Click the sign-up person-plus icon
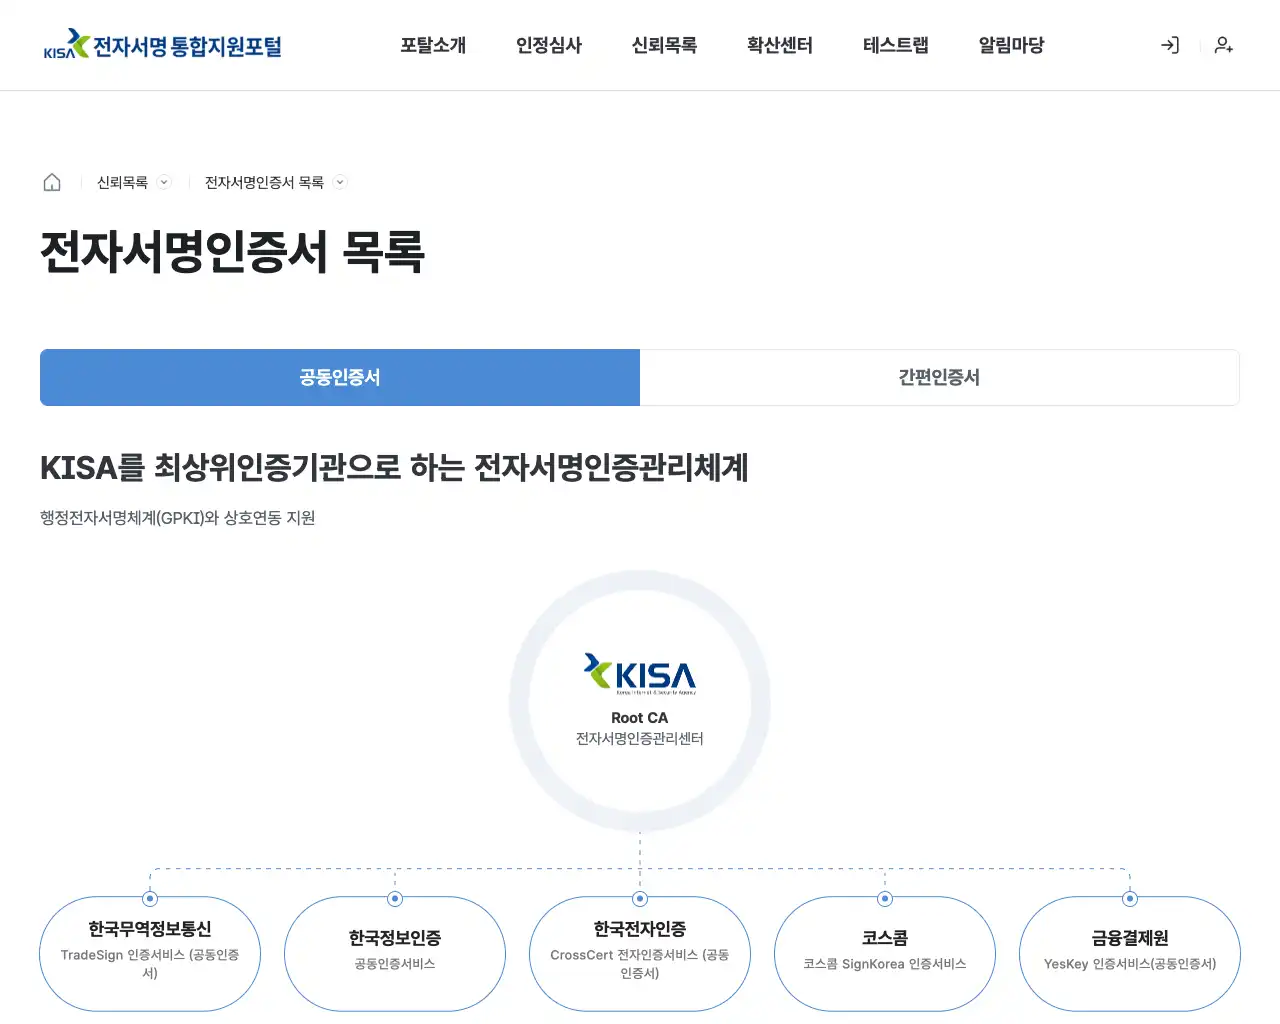 (x=1223, y=45)
